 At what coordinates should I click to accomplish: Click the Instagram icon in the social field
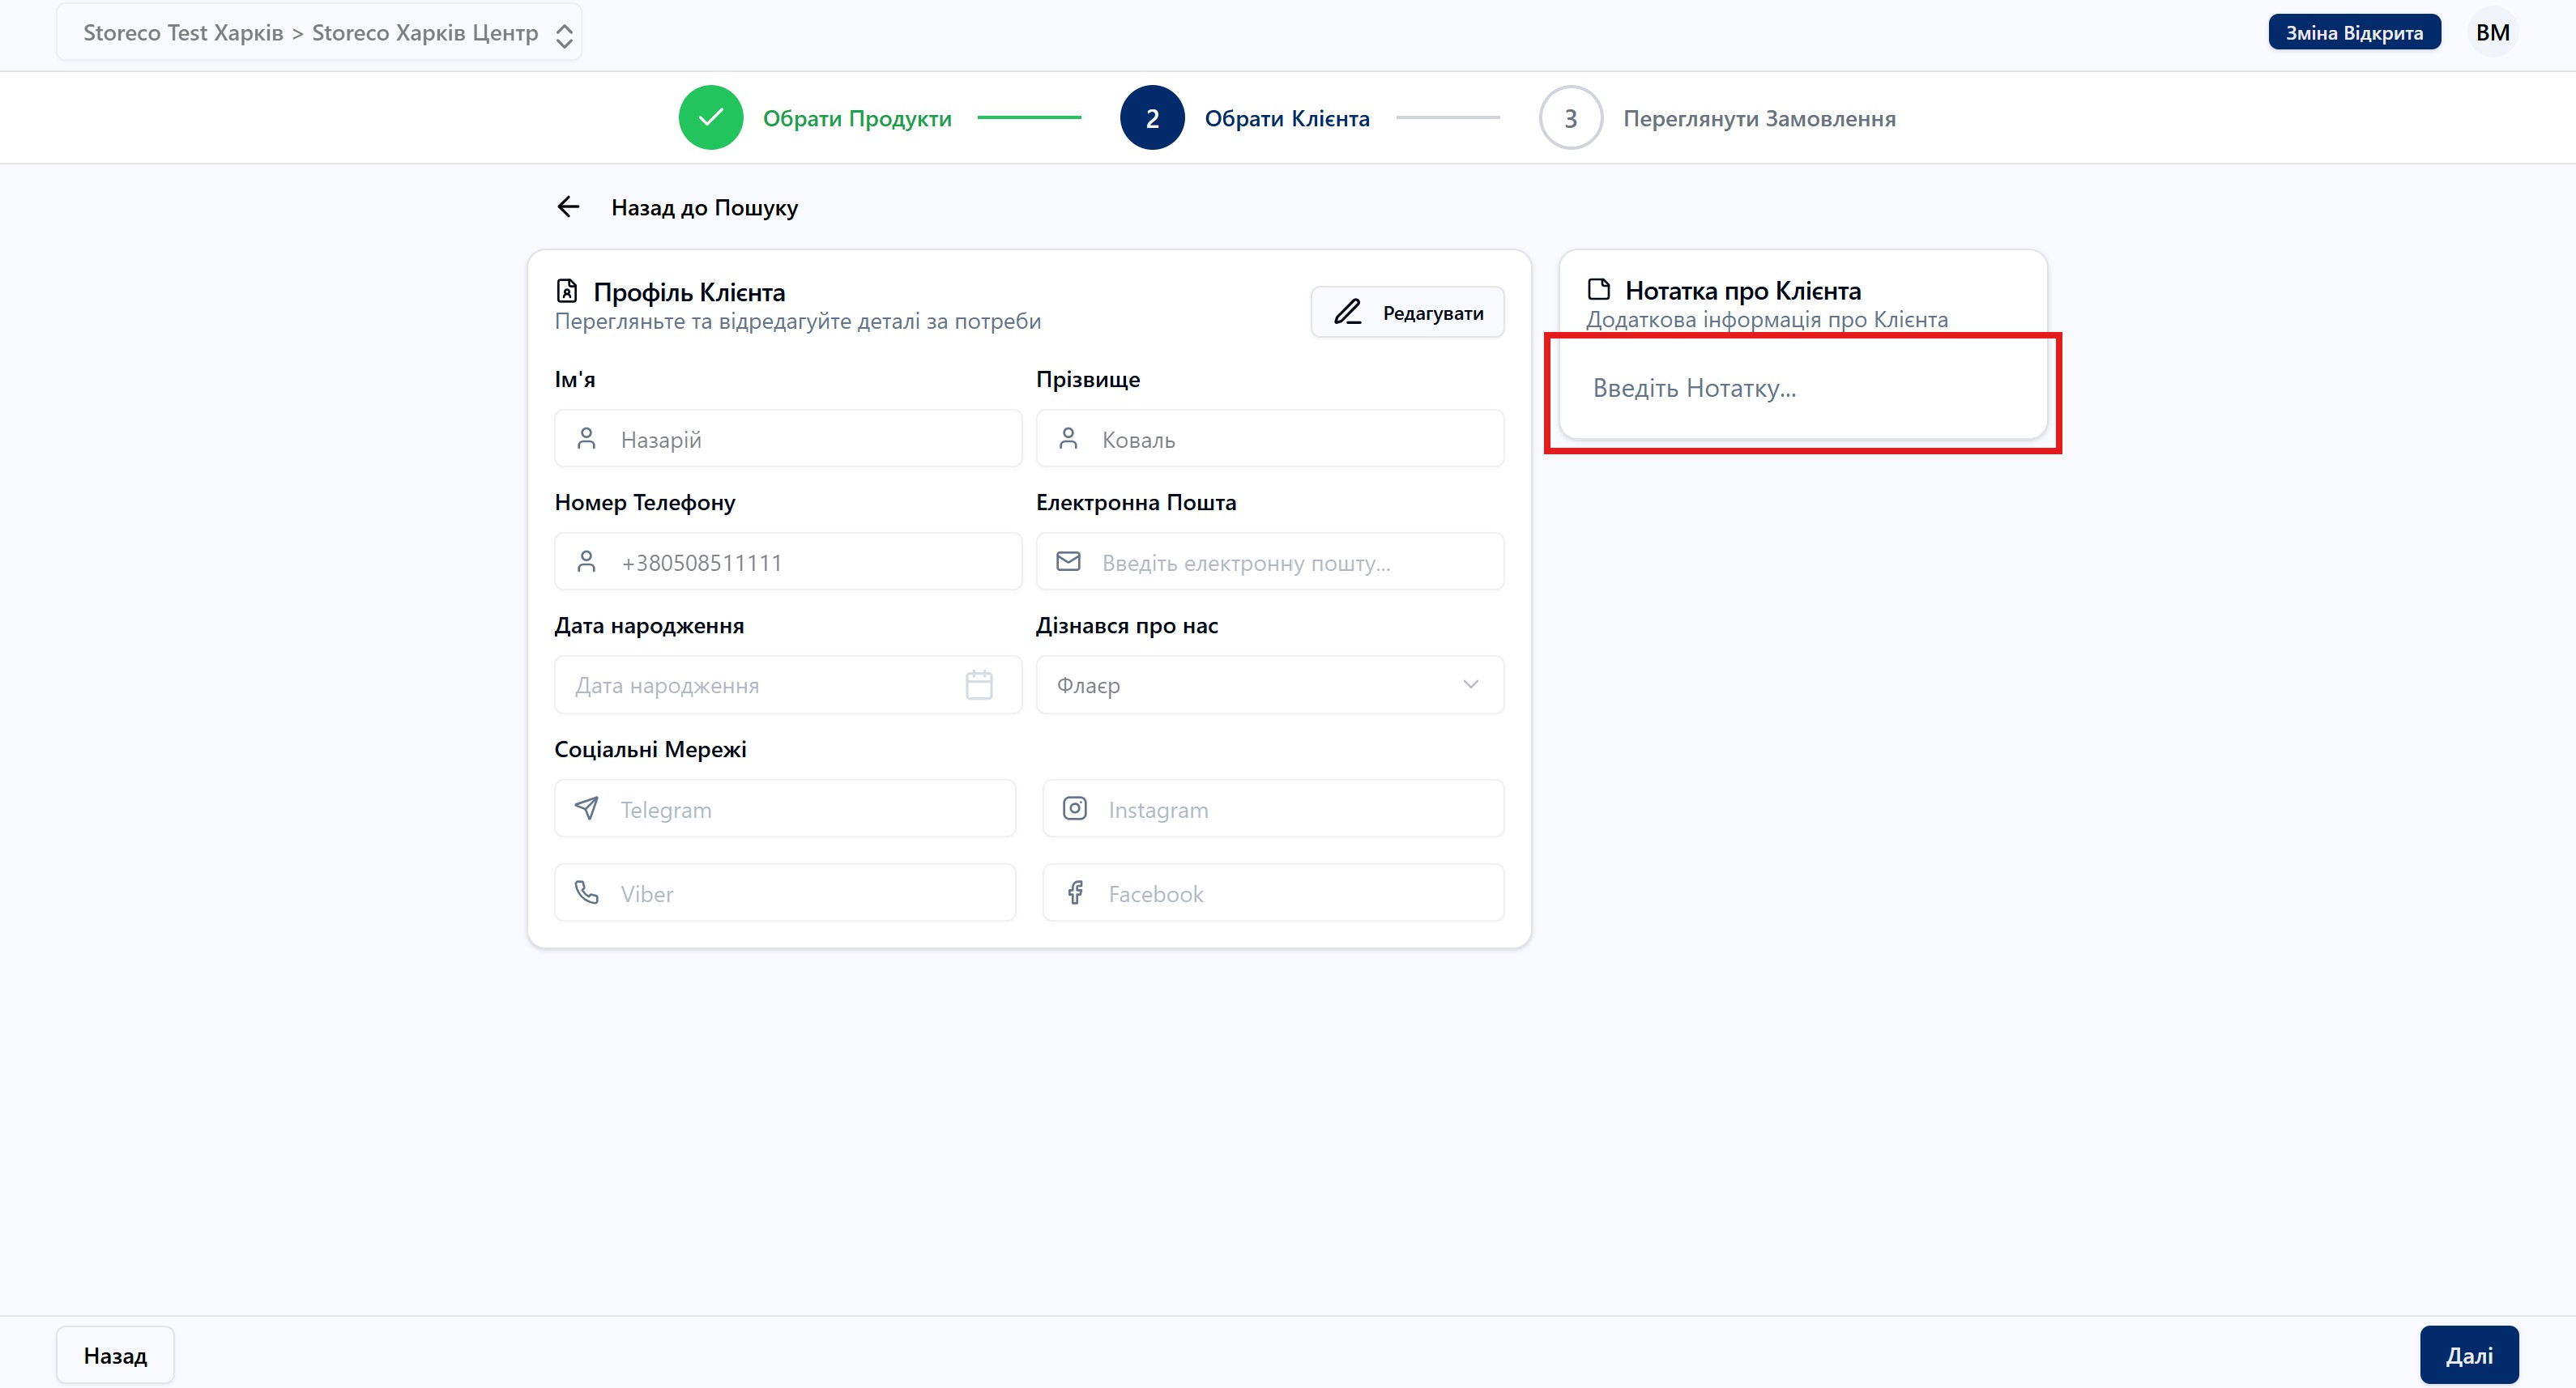tap(1074, 808)
